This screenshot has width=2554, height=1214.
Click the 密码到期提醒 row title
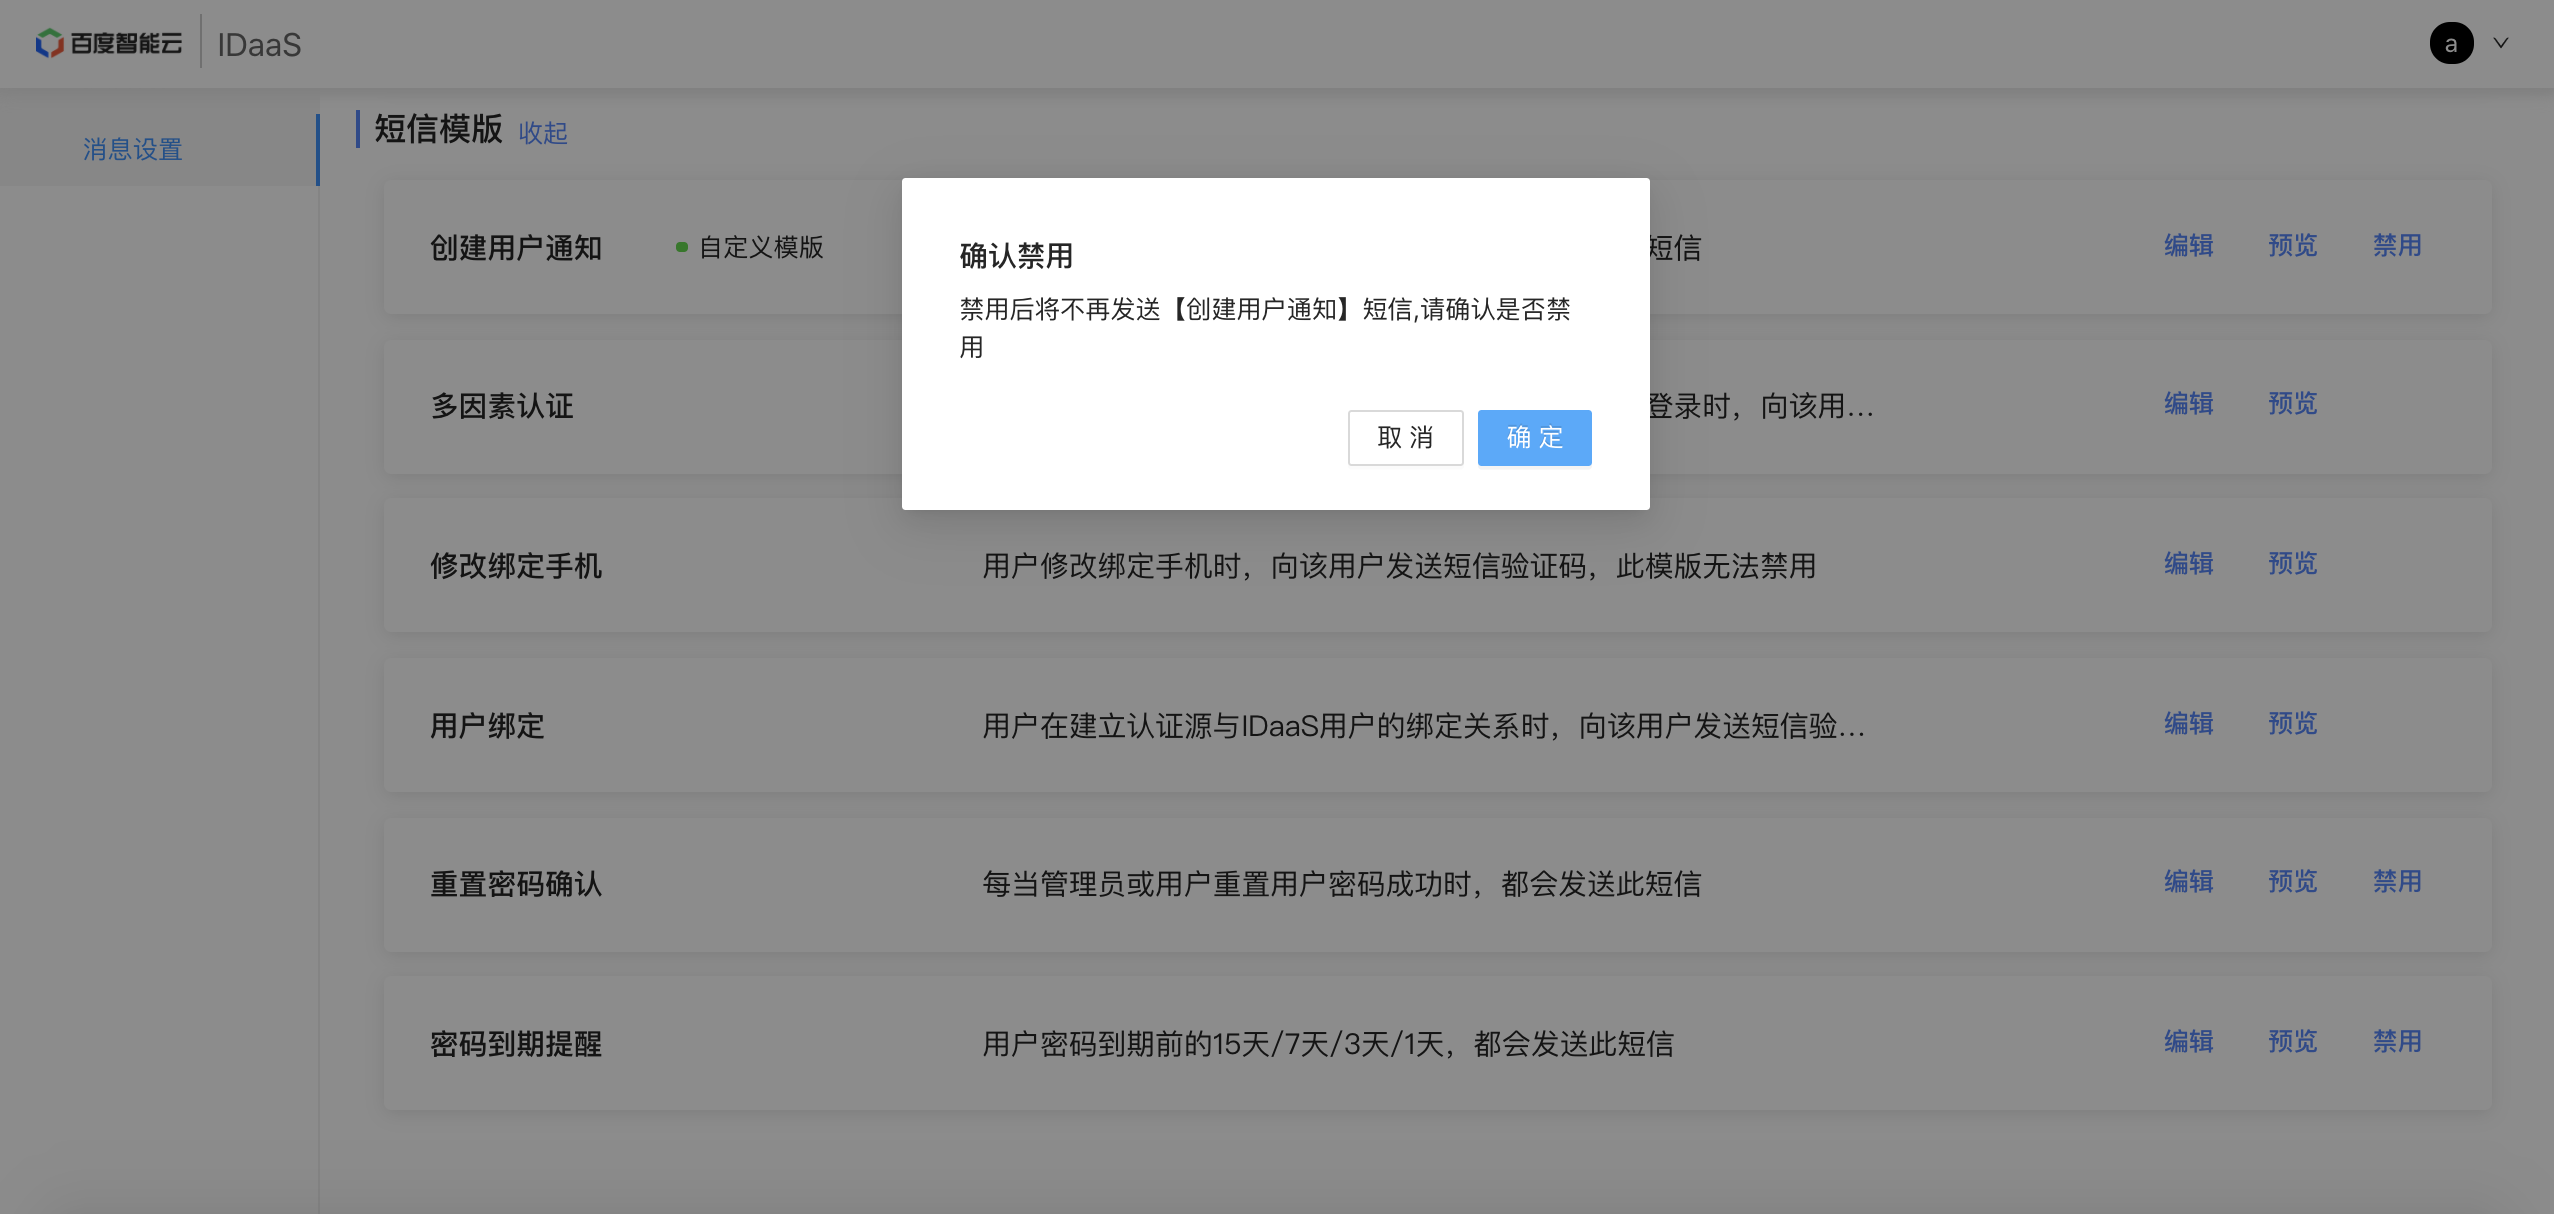516,1043
